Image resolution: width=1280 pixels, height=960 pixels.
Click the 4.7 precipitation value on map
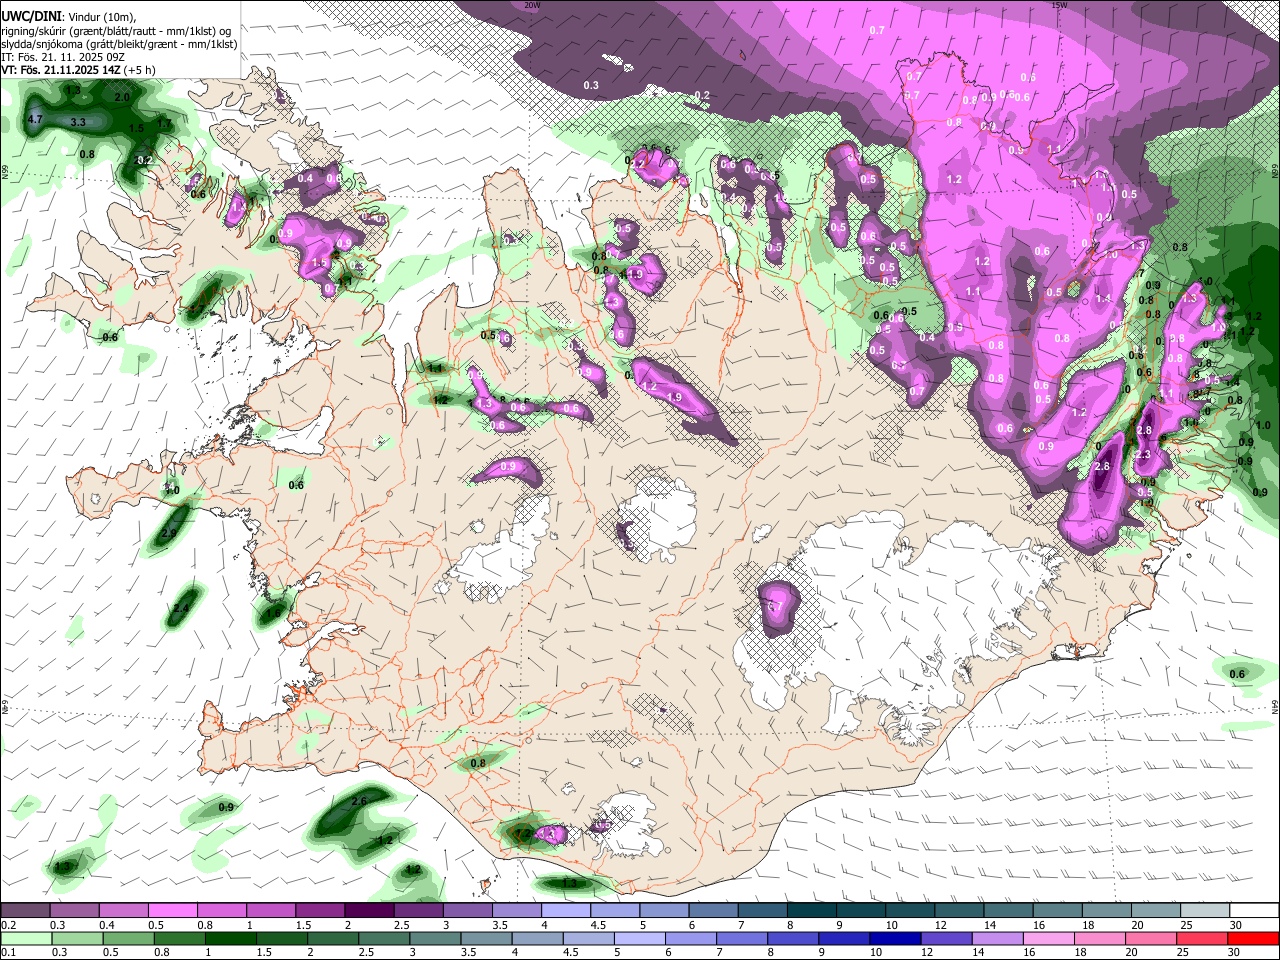pos(35,119)
